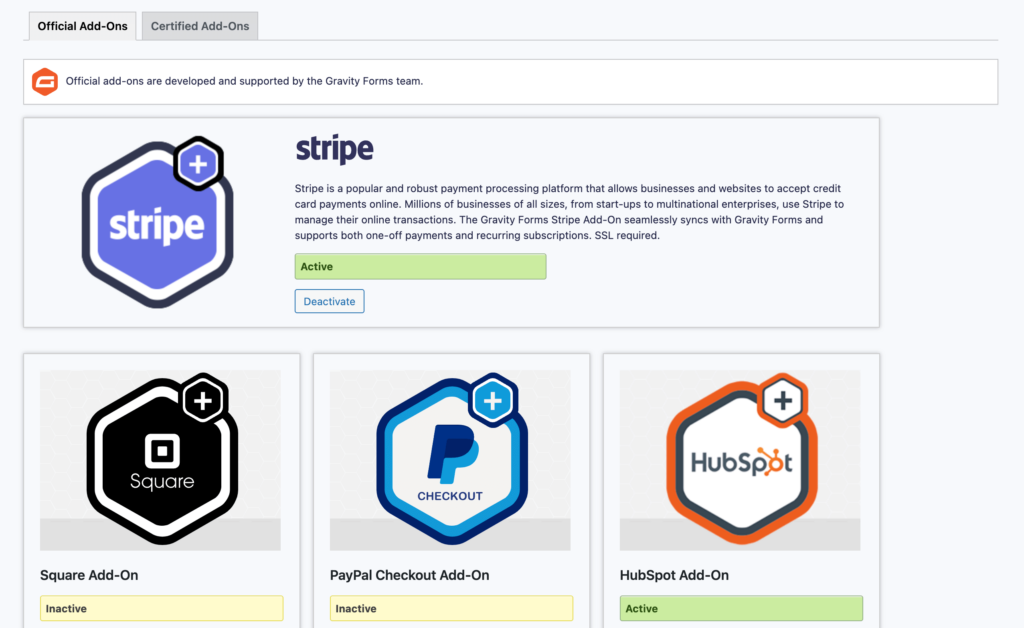Open the Certified Add-Ons tab
The width and height of the screenshot is (1024, 628).
tap(200, 26)
